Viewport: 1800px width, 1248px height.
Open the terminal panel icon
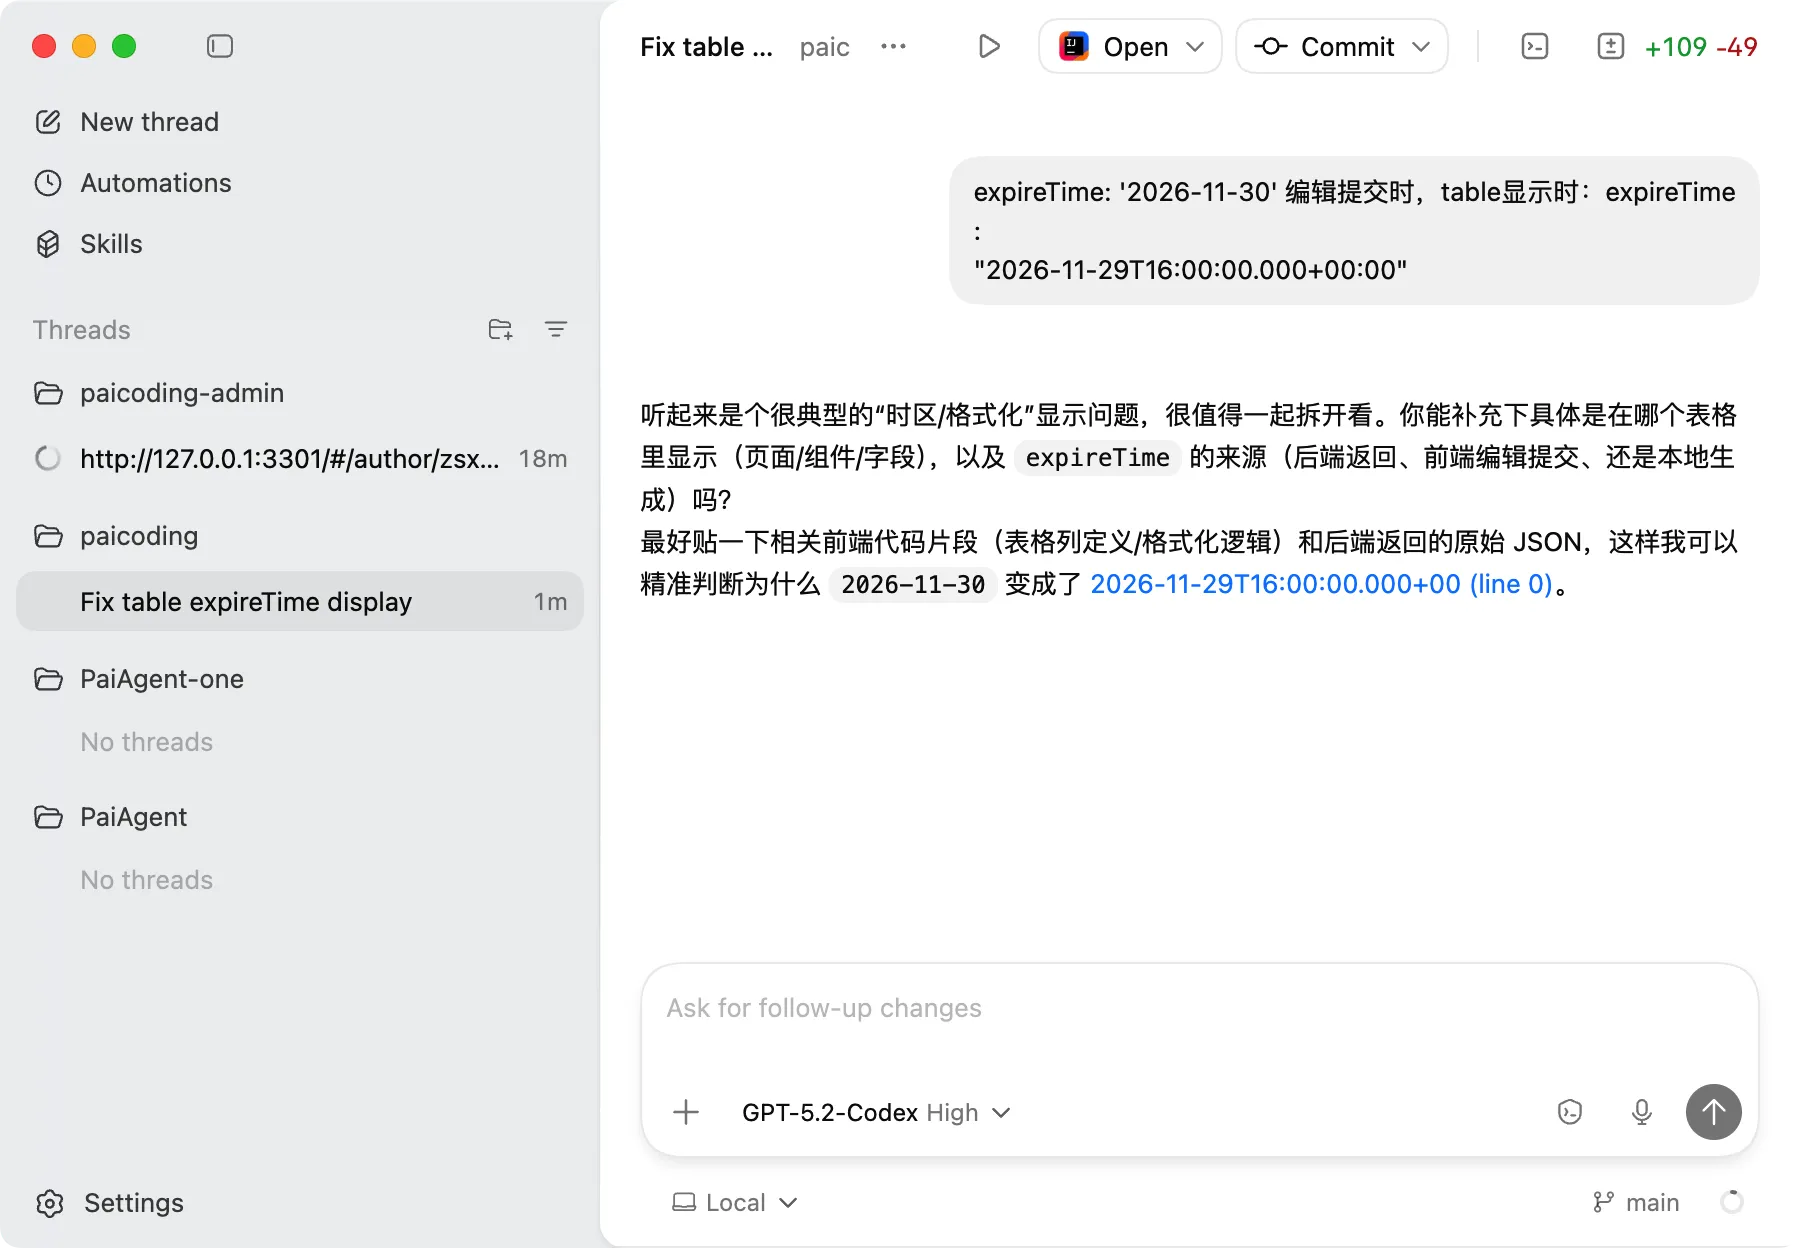(1534, 46)
